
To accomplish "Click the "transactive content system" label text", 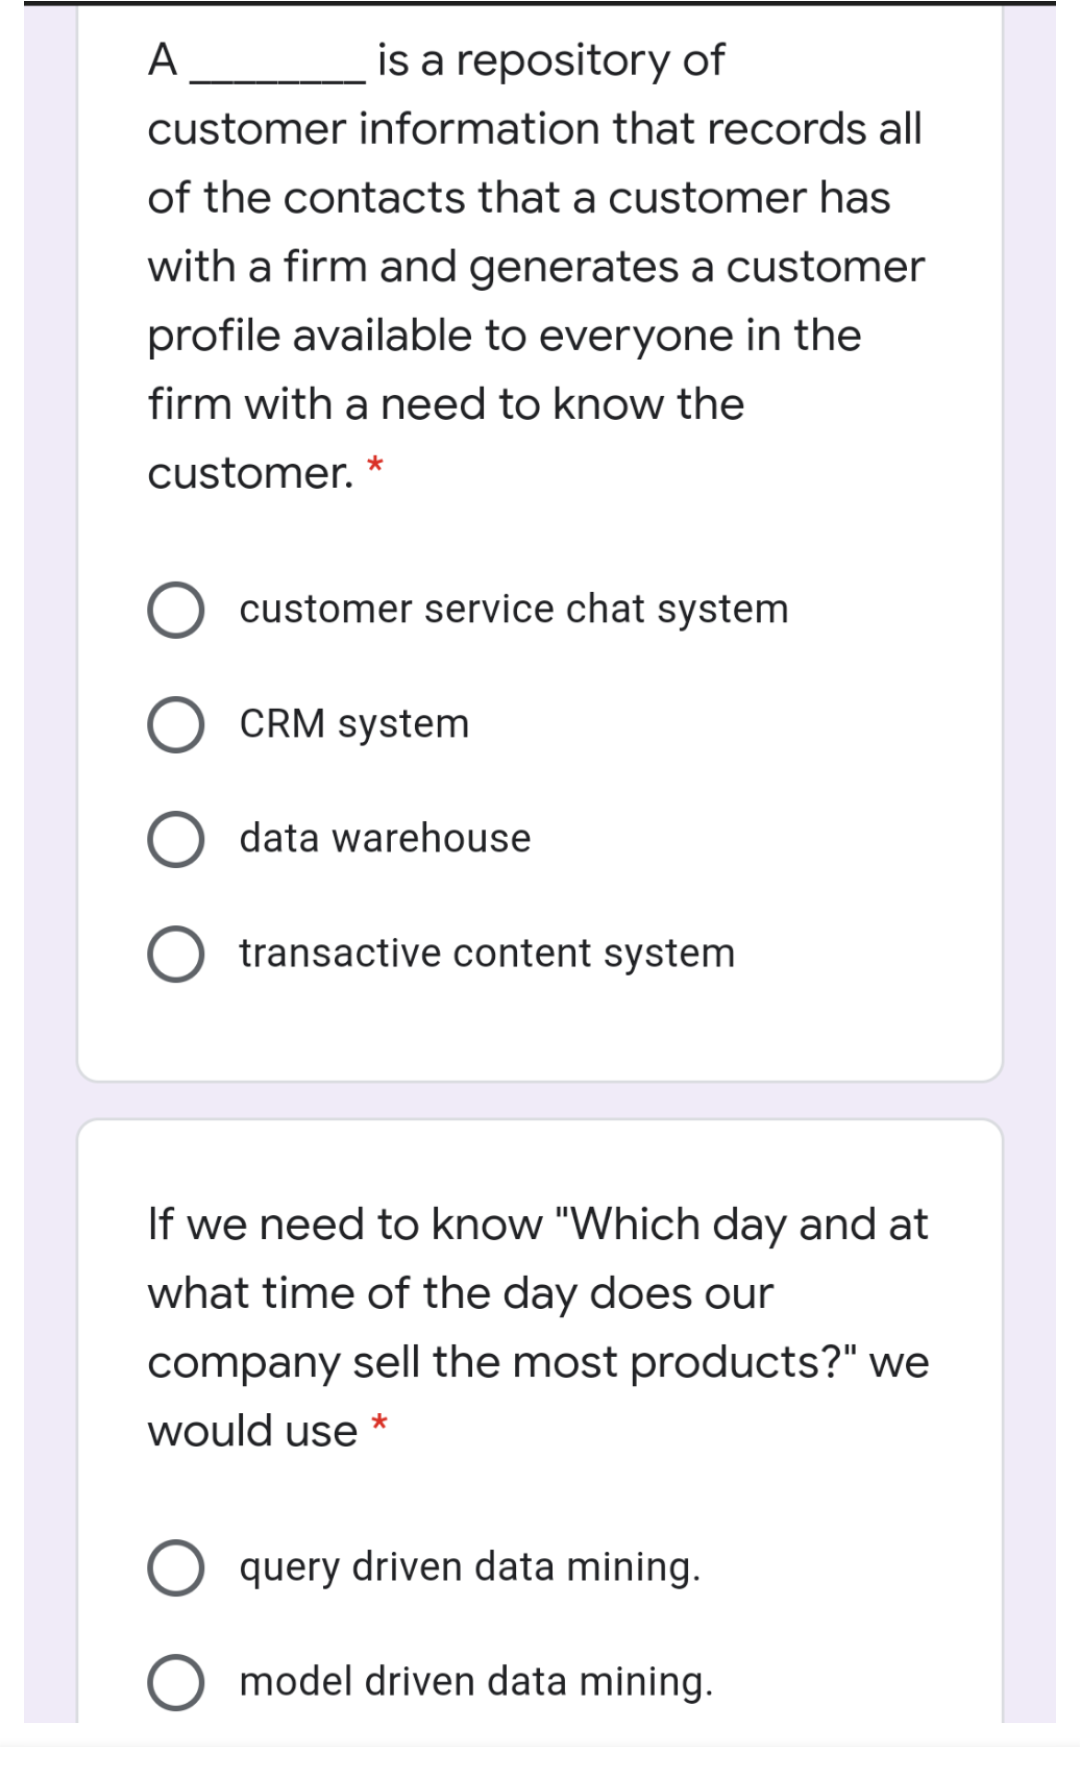I will [486, 952].
